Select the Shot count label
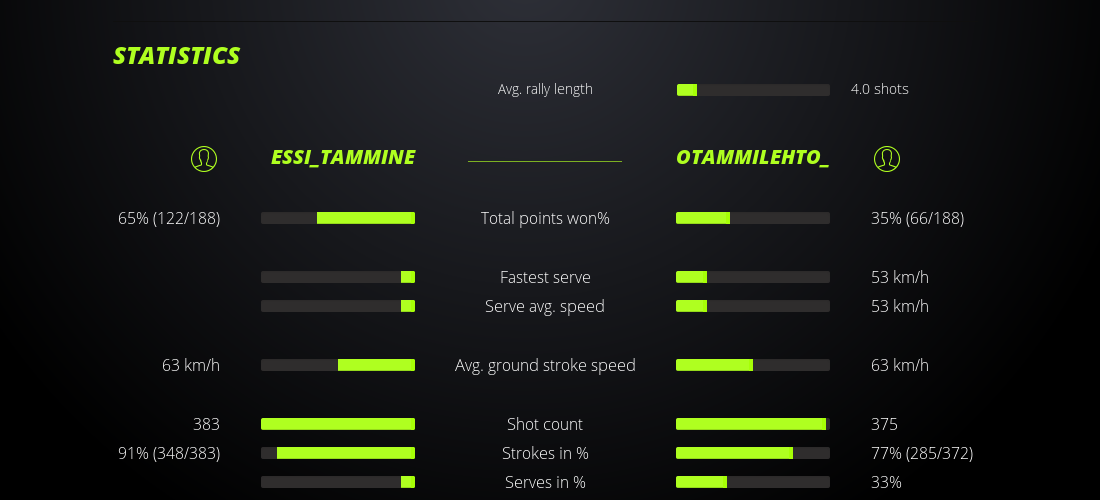 click(545, 424)
